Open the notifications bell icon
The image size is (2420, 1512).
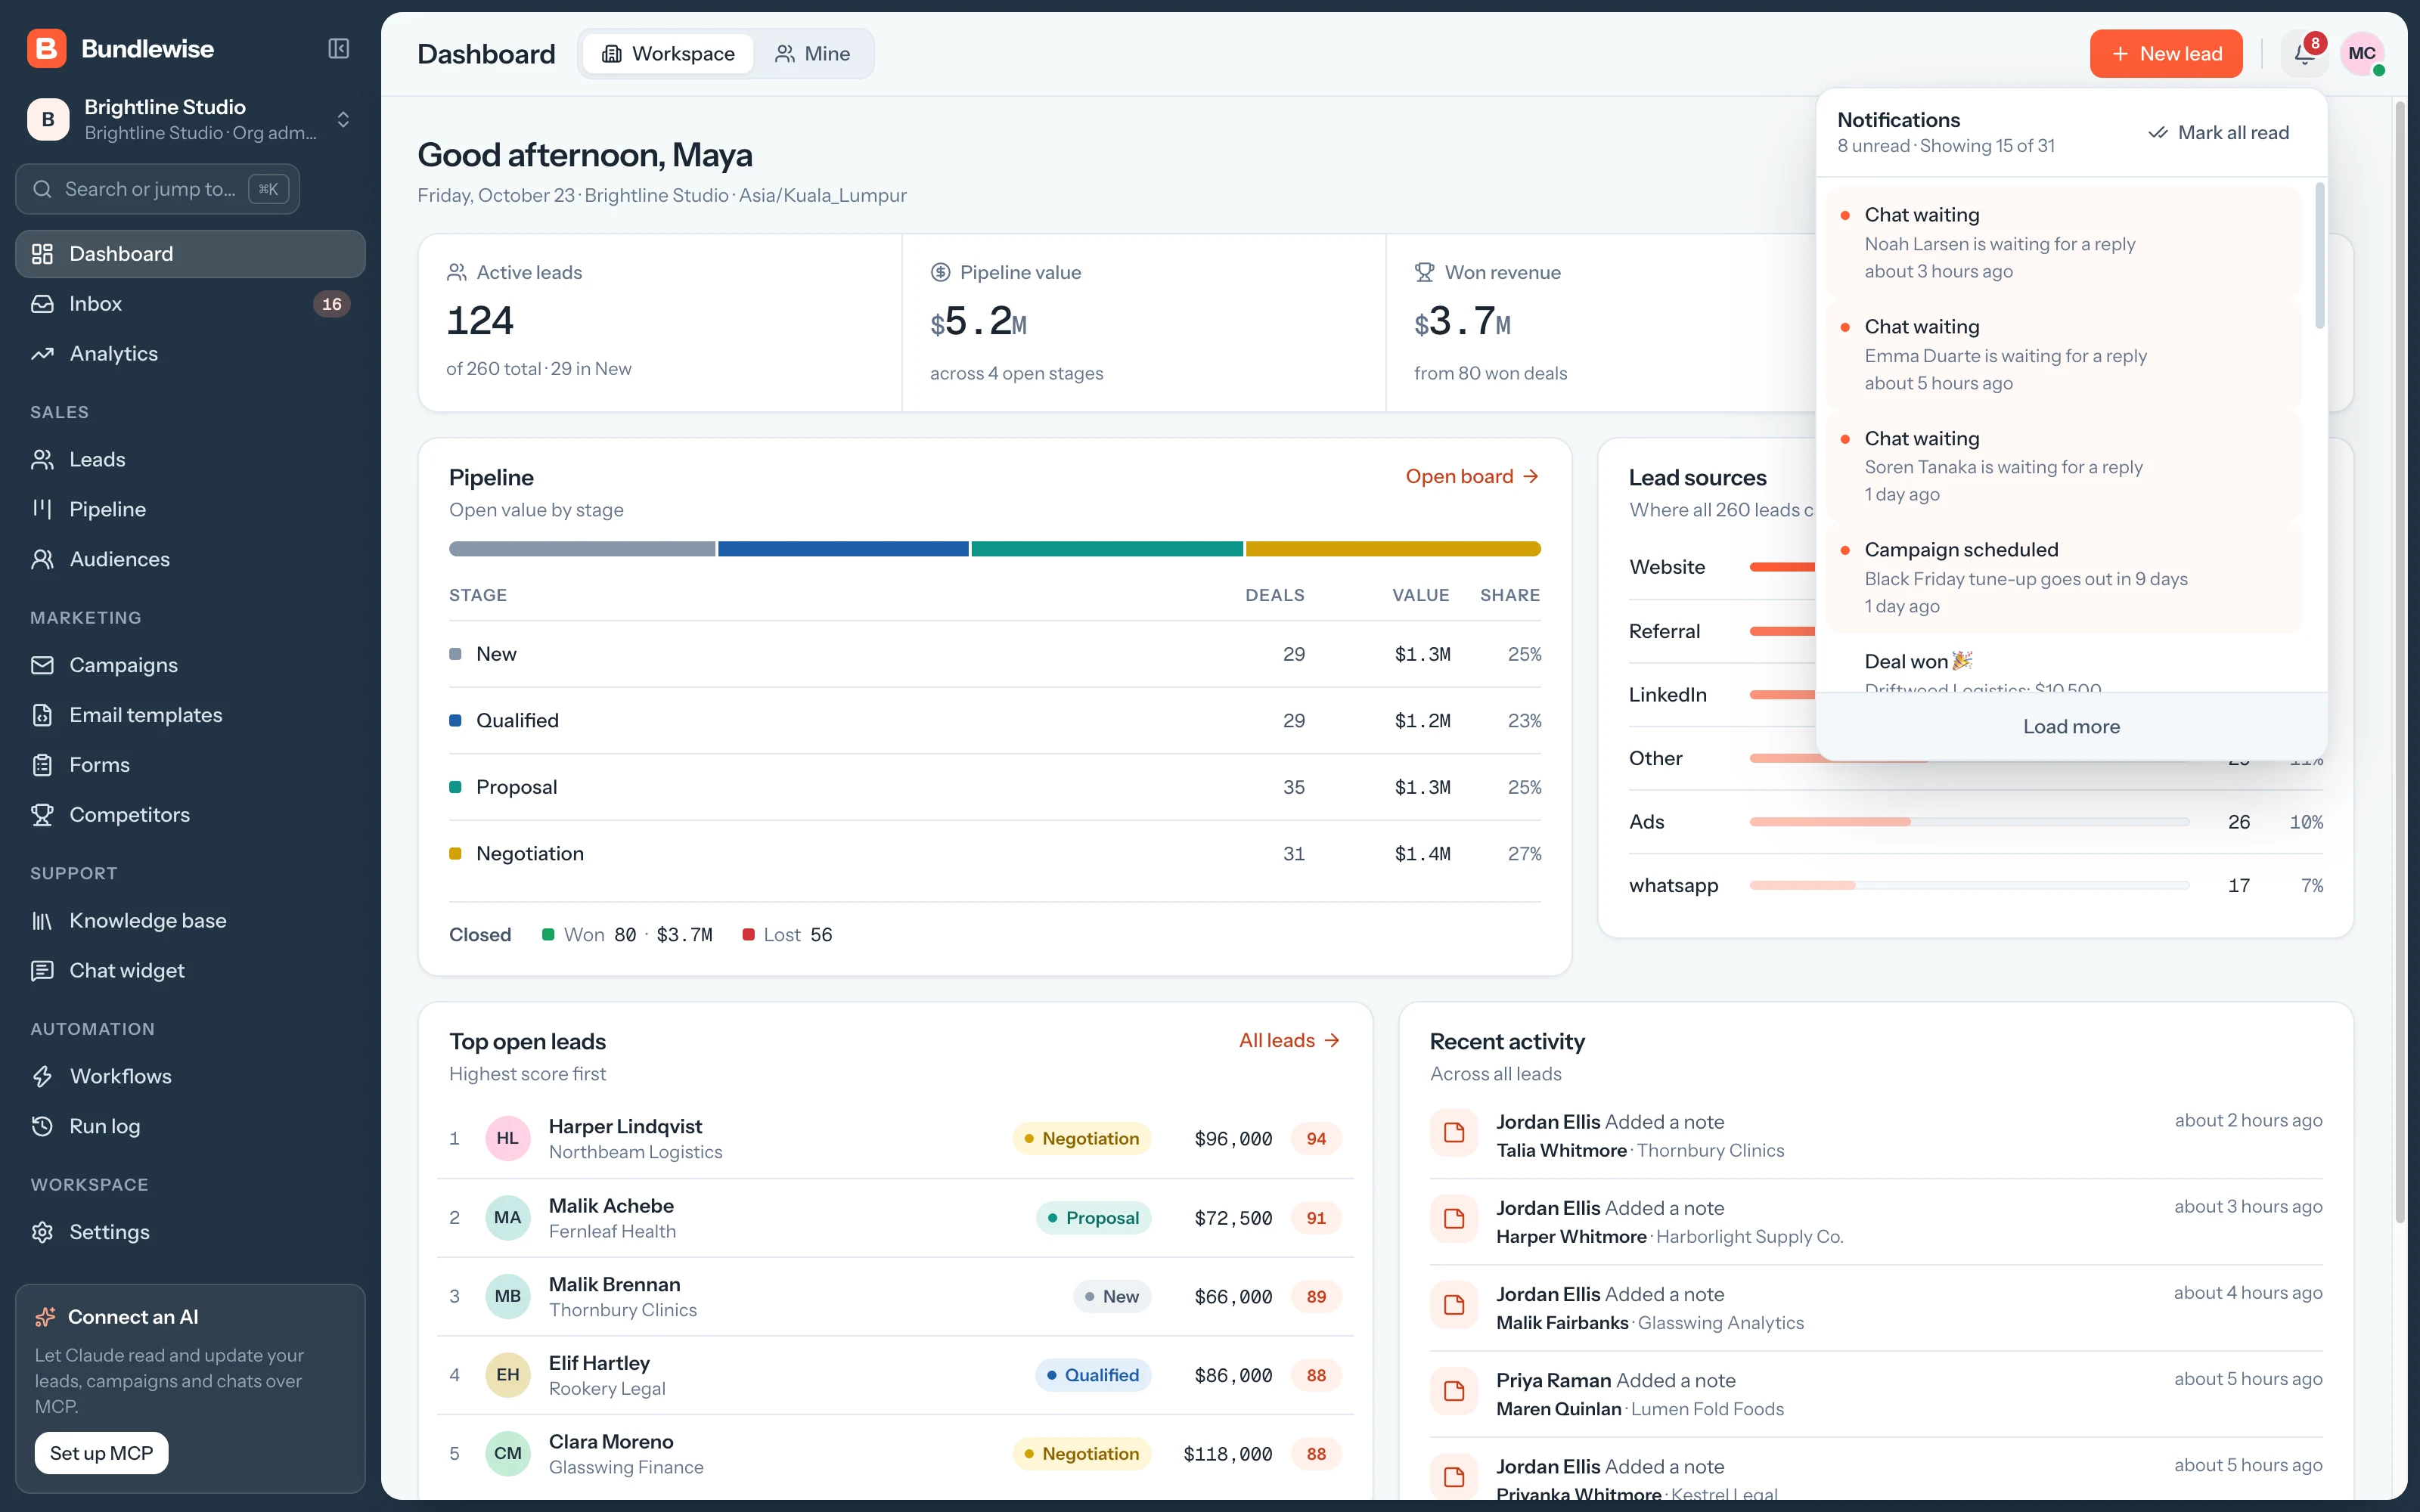click(2304, 54)
